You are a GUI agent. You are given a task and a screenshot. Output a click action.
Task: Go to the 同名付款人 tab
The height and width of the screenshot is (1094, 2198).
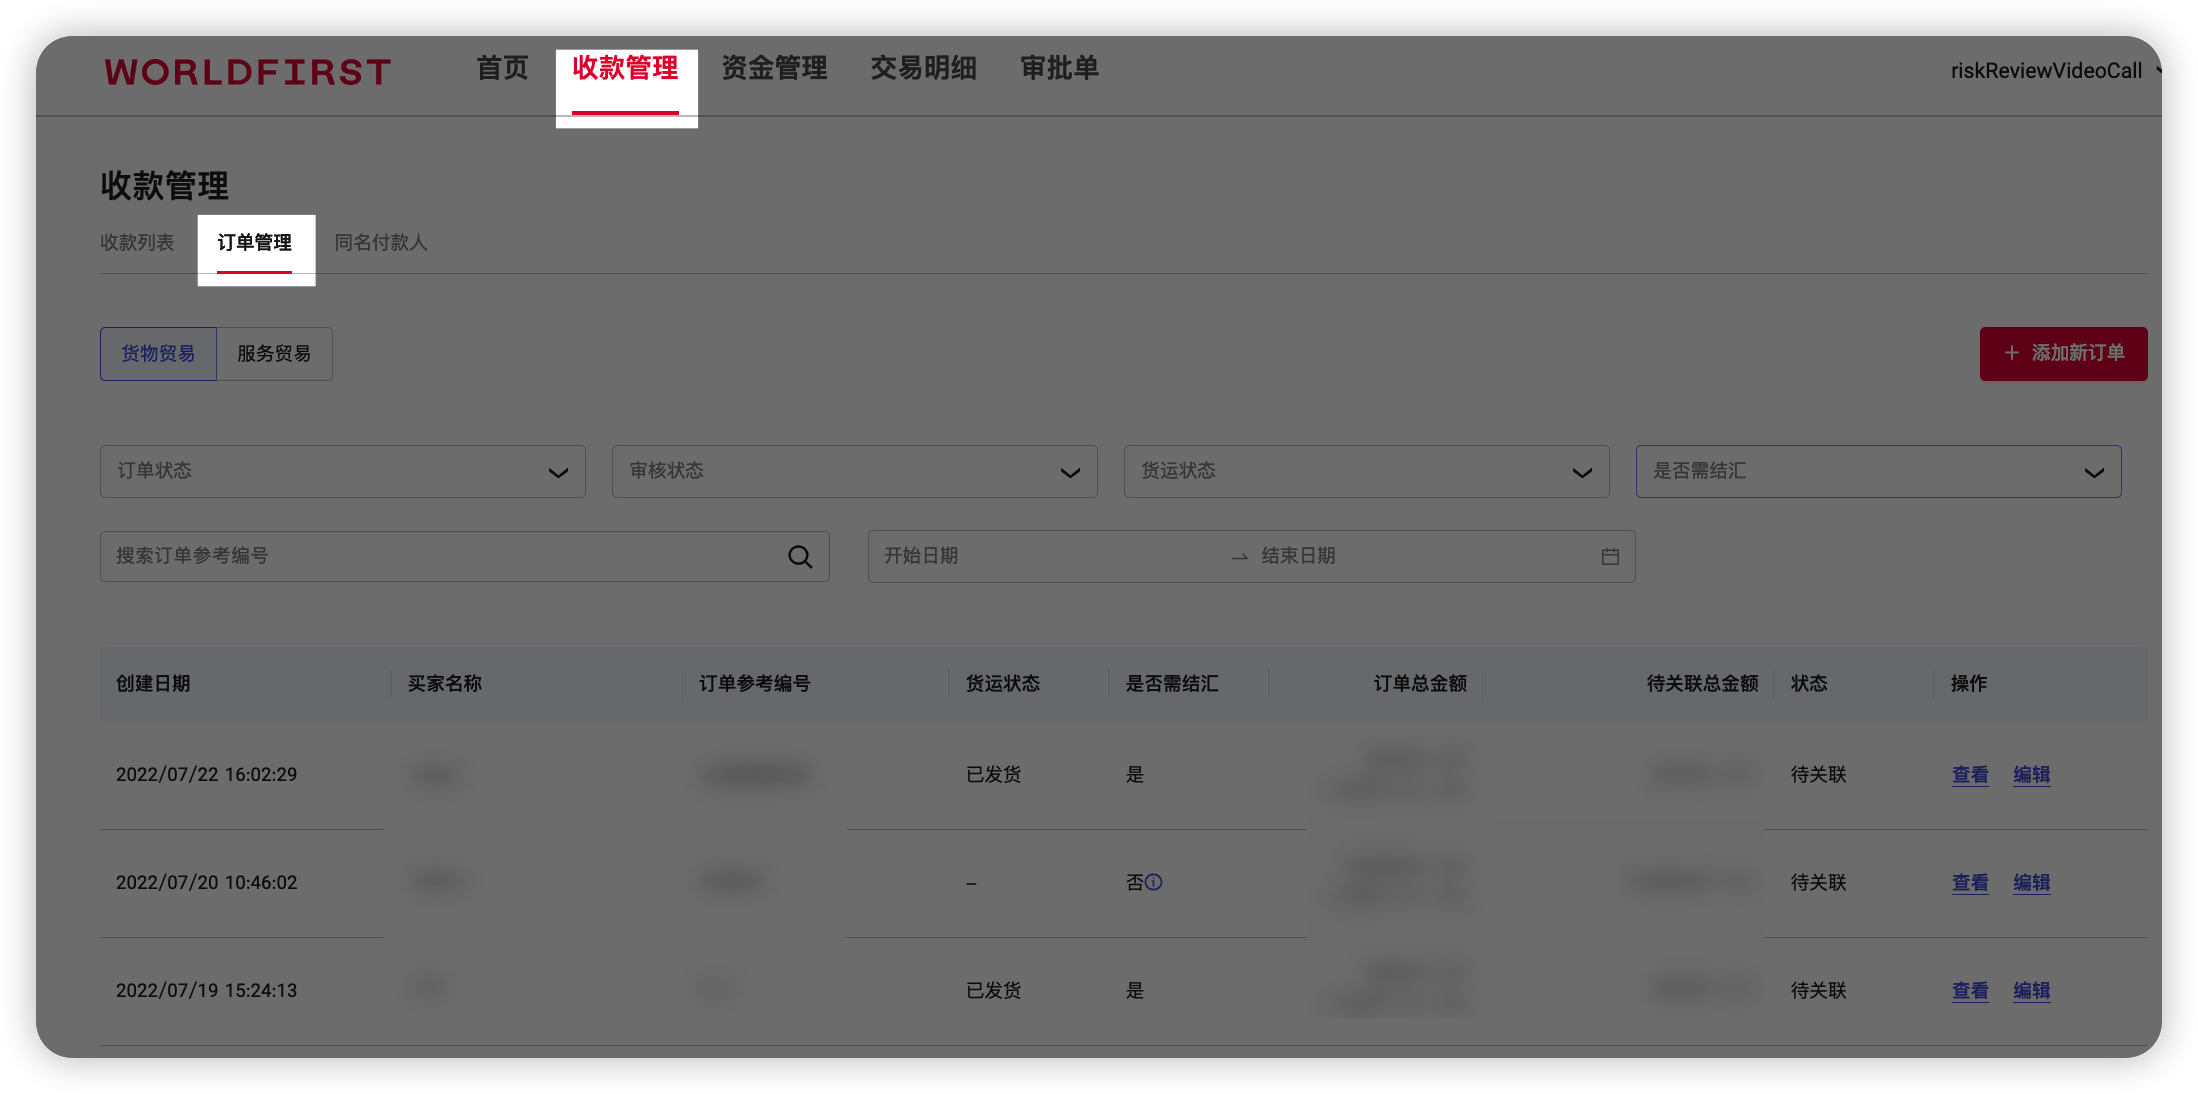(381, 243)
